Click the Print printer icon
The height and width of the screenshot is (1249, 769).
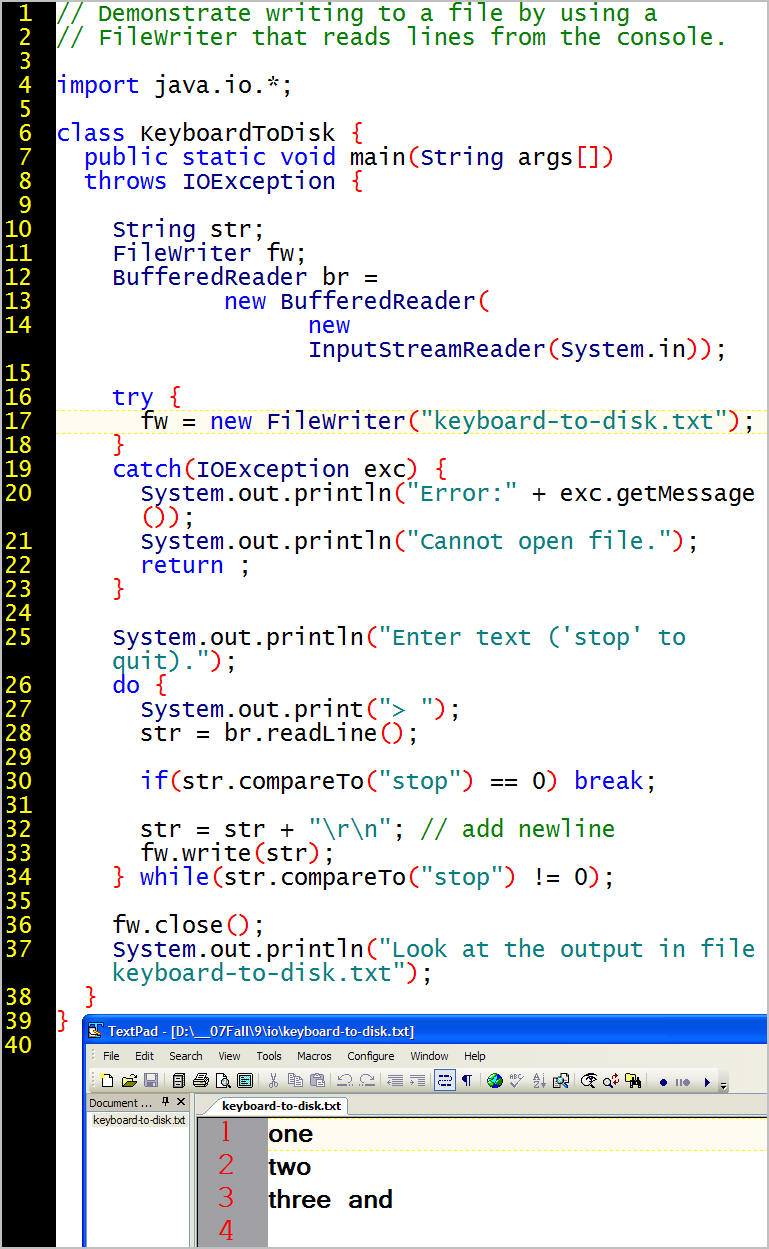pos(200,1081)
